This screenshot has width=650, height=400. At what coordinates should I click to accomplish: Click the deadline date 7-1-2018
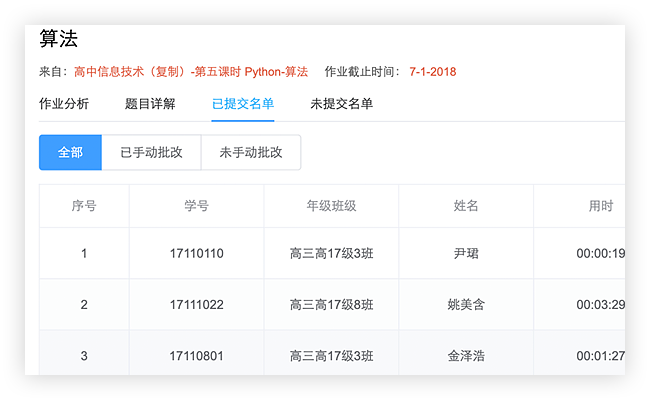tap(432, 72)
